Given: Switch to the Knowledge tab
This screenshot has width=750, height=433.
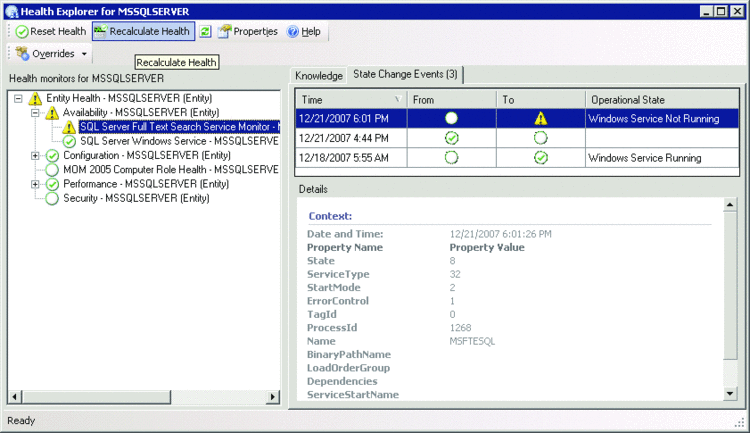Looking at the screenshot, I should (x=319, y=76).
